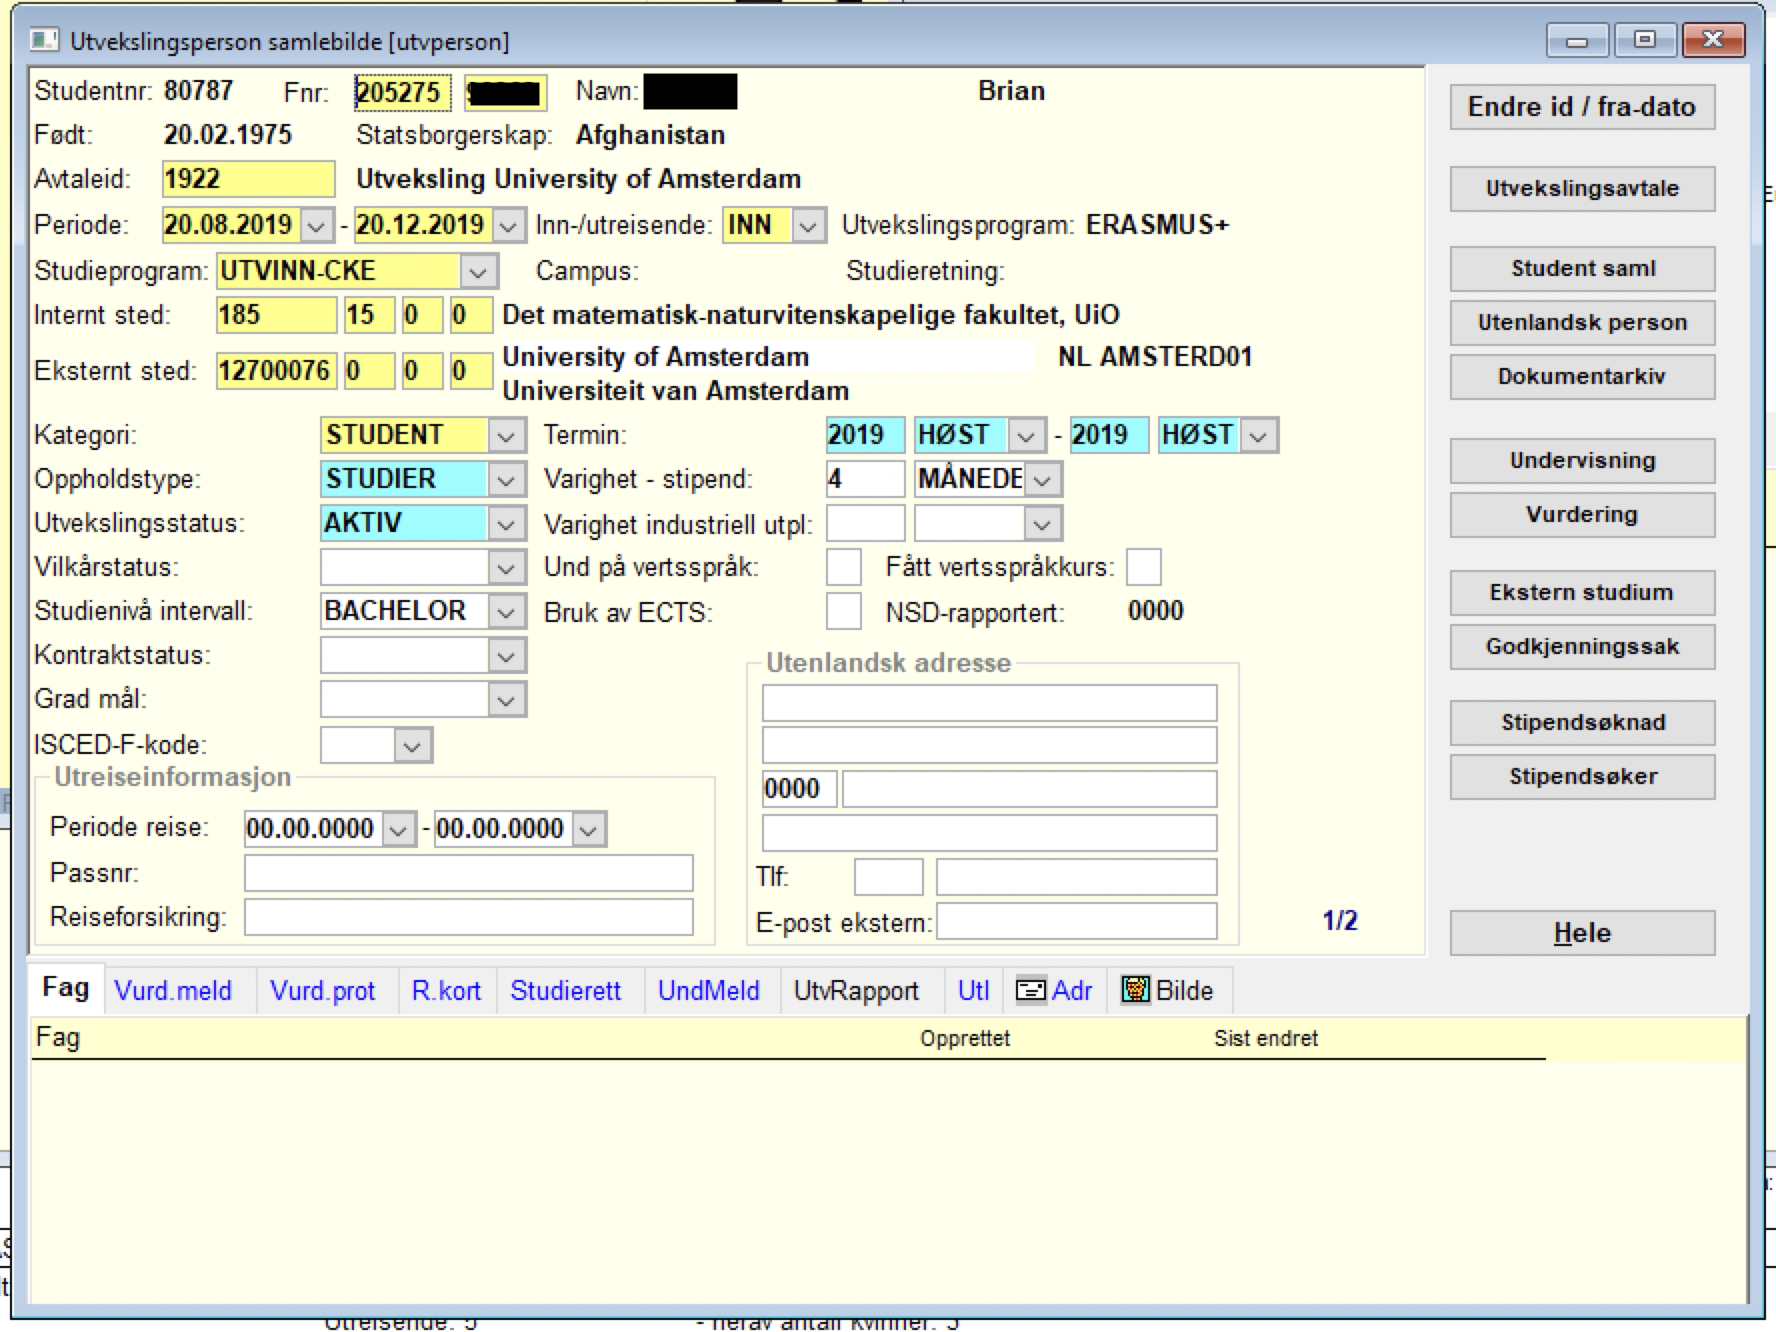Image resolution: width=1776 pixels, height=1332 pixels.
Task: Expand the Oppholdstype STUDIER dropdown
Action: 506,479
